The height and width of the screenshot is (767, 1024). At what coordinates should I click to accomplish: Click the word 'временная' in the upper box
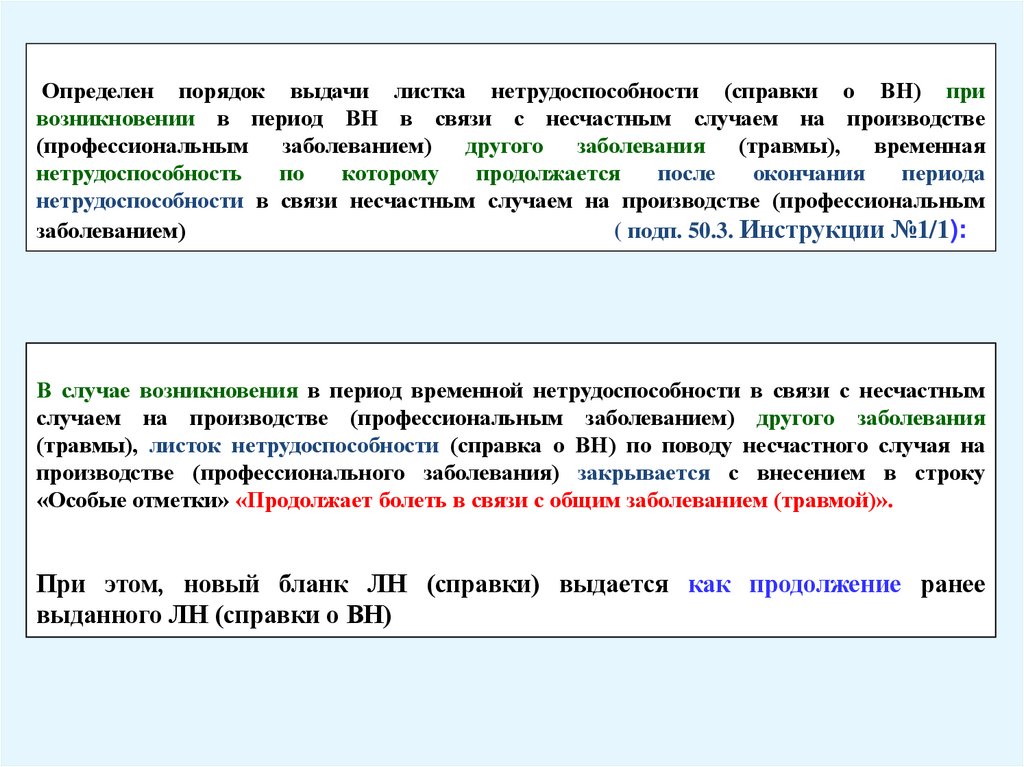(929, 146)
